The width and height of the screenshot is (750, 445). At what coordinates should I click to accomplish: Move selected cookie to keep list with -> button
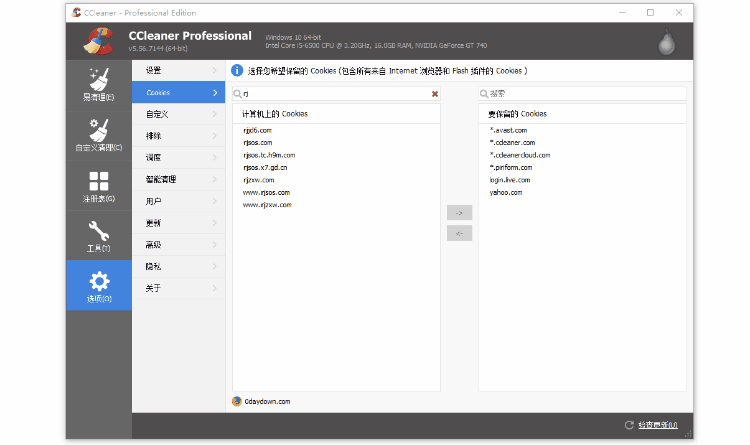459,212
